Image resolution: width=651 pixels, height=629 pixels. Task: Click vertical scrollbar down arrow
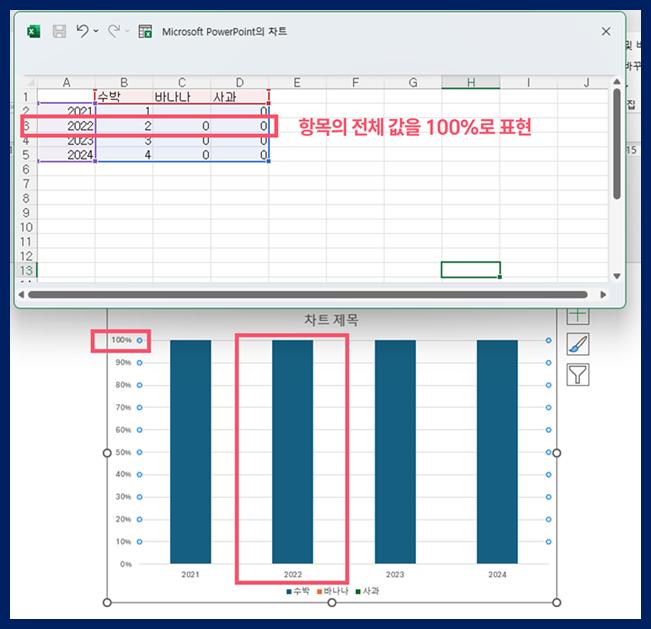[x=617, y=276]
